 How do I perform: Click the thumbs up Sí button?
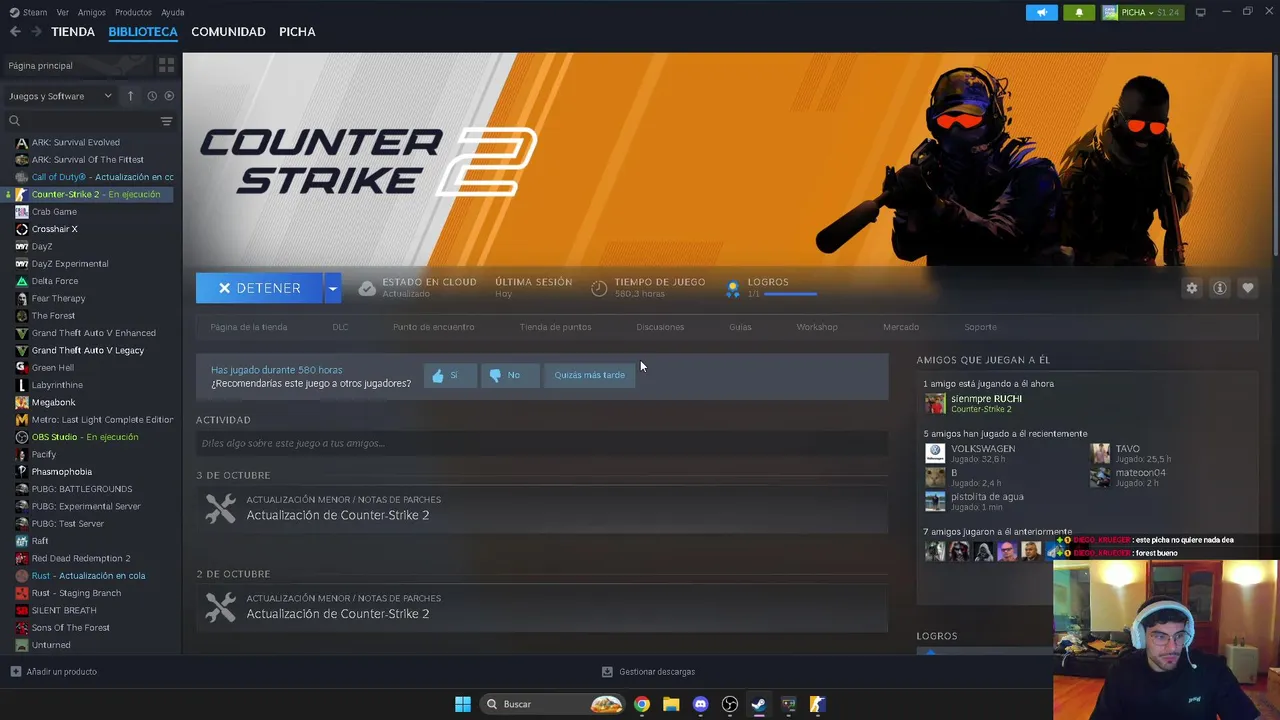(450, 375)
